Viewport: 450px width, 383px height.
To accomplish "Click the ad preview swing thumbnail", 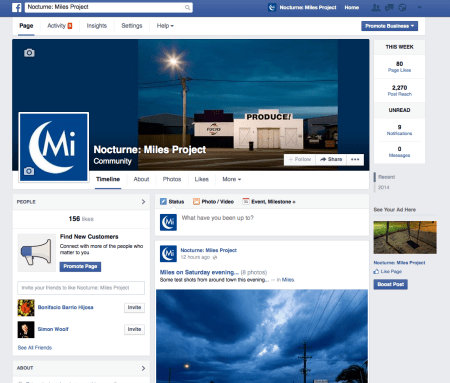I will 405,237.
